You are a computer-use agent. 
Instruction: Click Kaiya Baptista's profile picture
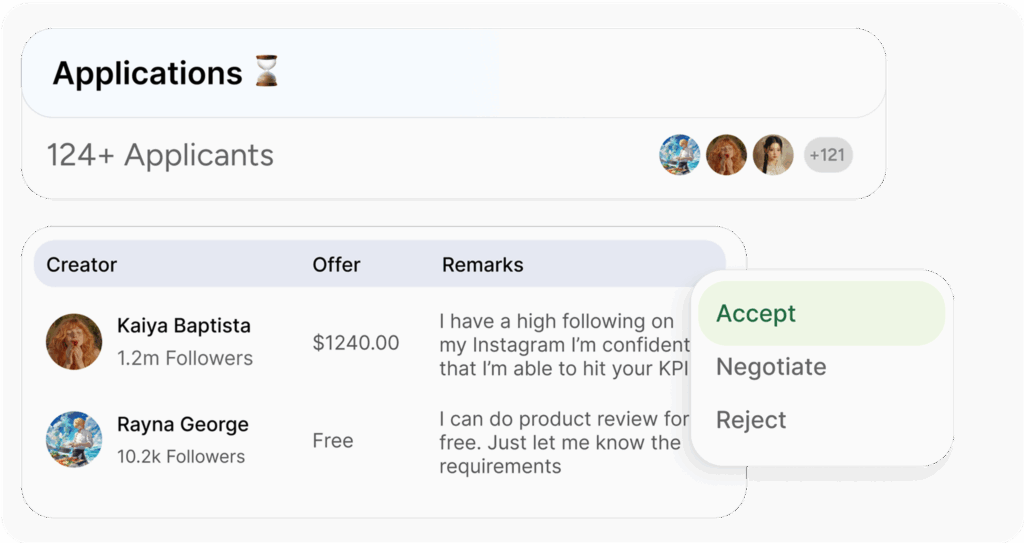[74, 342]
